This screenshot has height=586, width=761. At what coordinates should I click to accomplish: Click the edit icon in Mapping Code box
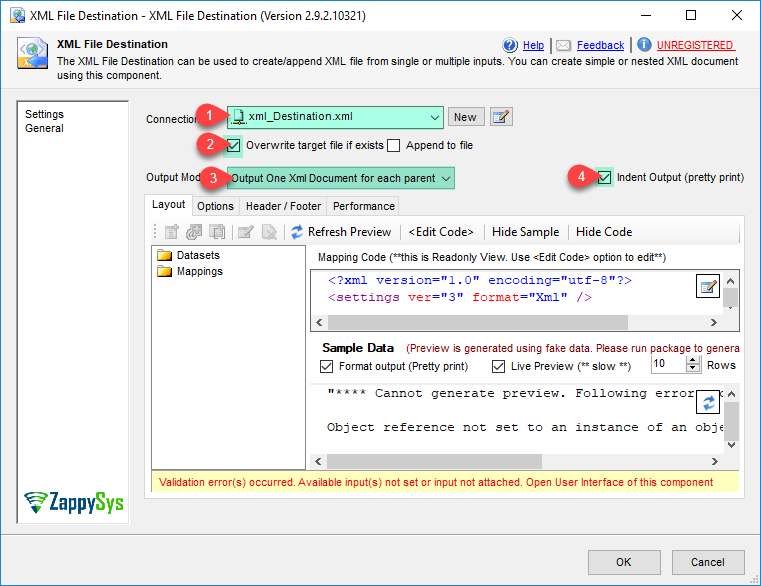click(x=708, y=287)
